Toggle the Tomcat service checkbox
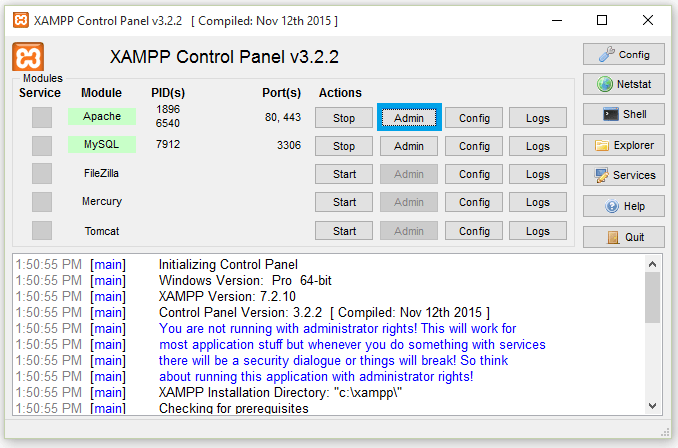This screenshot has height=448, width=678. [x=41, y=231]
